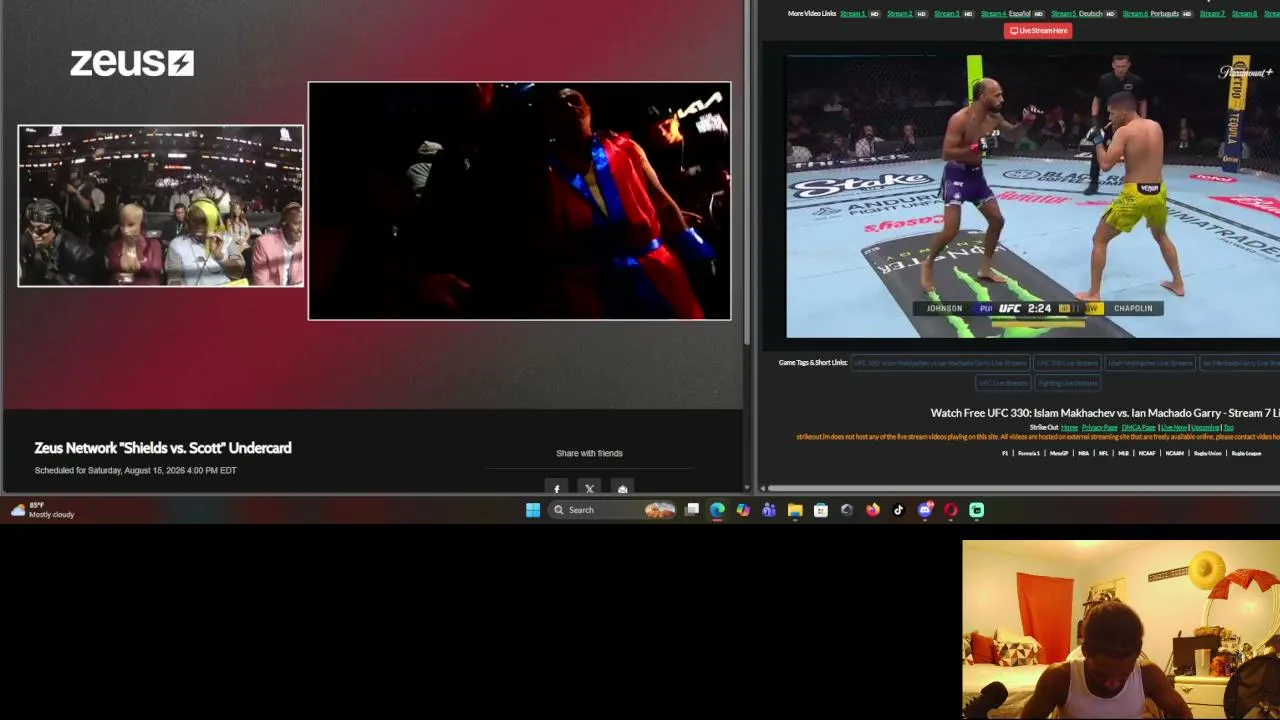Click the taskbar Search box
The width and height of the screenshot is (1280, 720).
click(612, 510)
